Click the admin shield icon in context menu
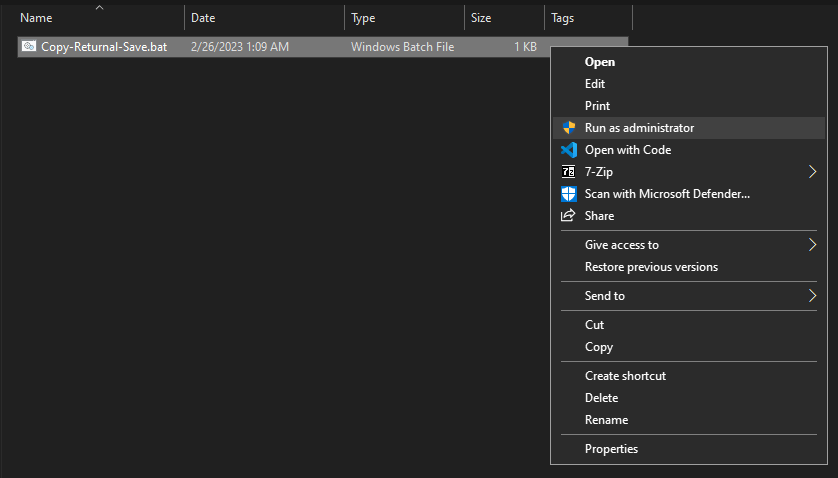 pyautogui.click(x=569, y=128)
